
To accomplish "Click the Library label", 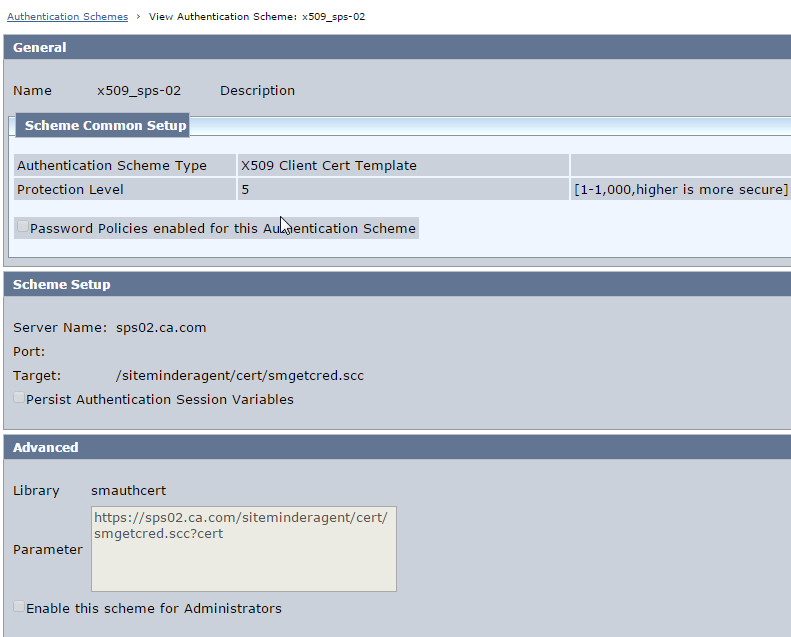I will pyautogui.click(x=36, y=491).
